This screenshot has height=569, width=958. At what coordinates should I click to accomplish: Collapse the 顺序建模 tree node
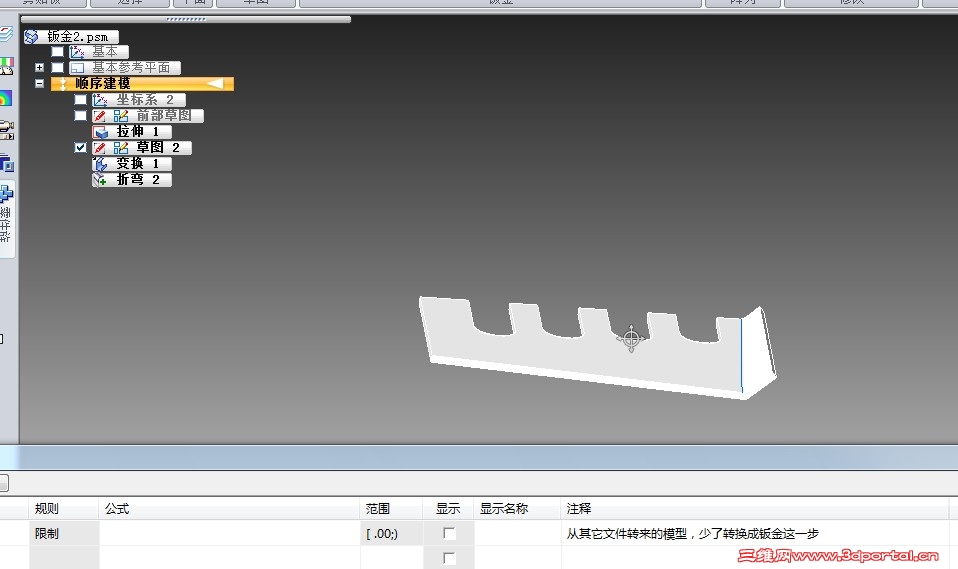(x=39, y=84)
